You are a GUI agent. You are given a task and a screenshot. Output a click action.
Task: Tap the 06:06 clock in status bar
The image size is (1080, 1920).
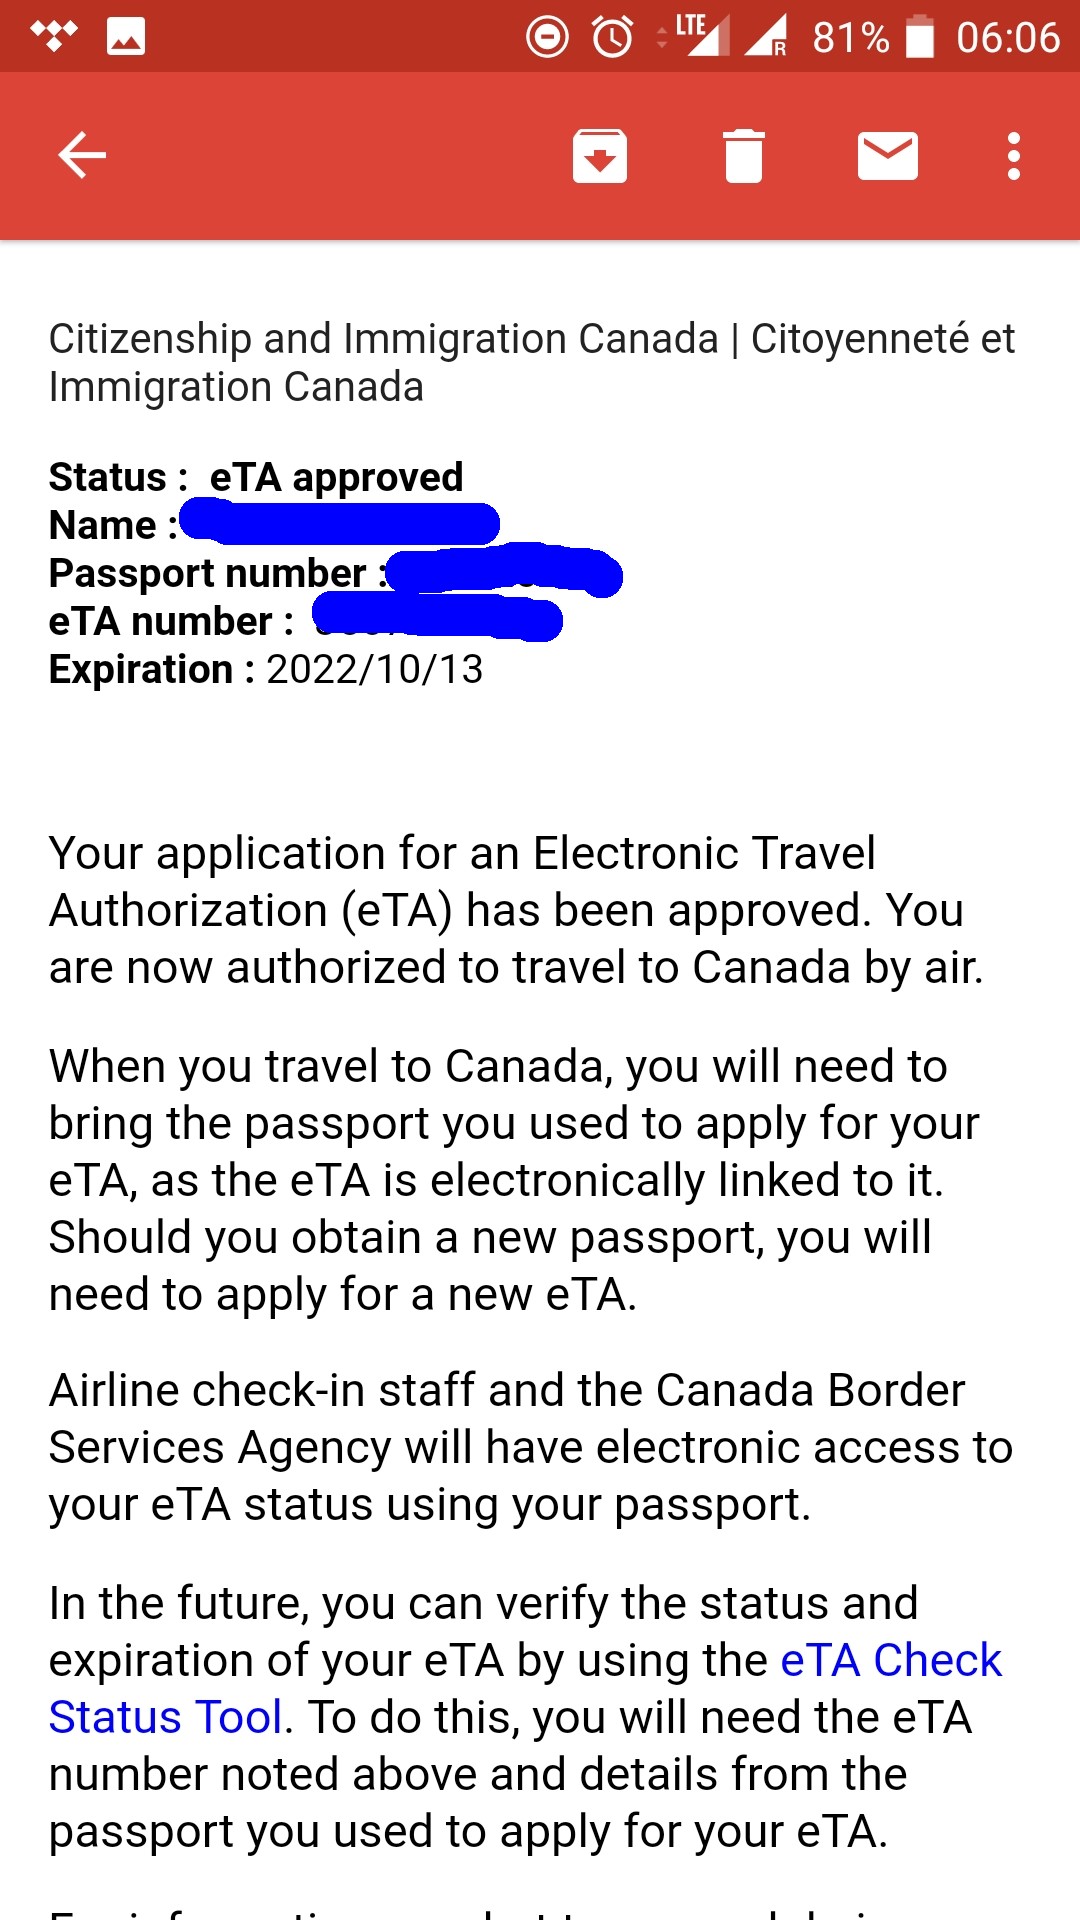1007,38
